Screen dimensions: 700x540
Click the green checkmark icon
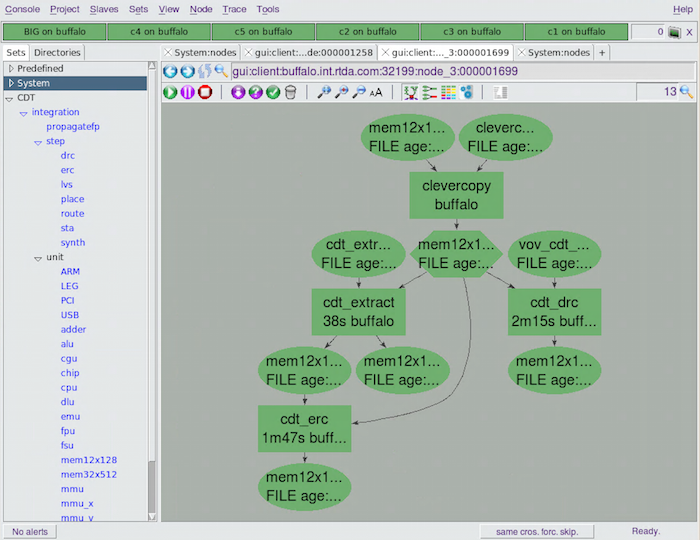pos(273,92)
